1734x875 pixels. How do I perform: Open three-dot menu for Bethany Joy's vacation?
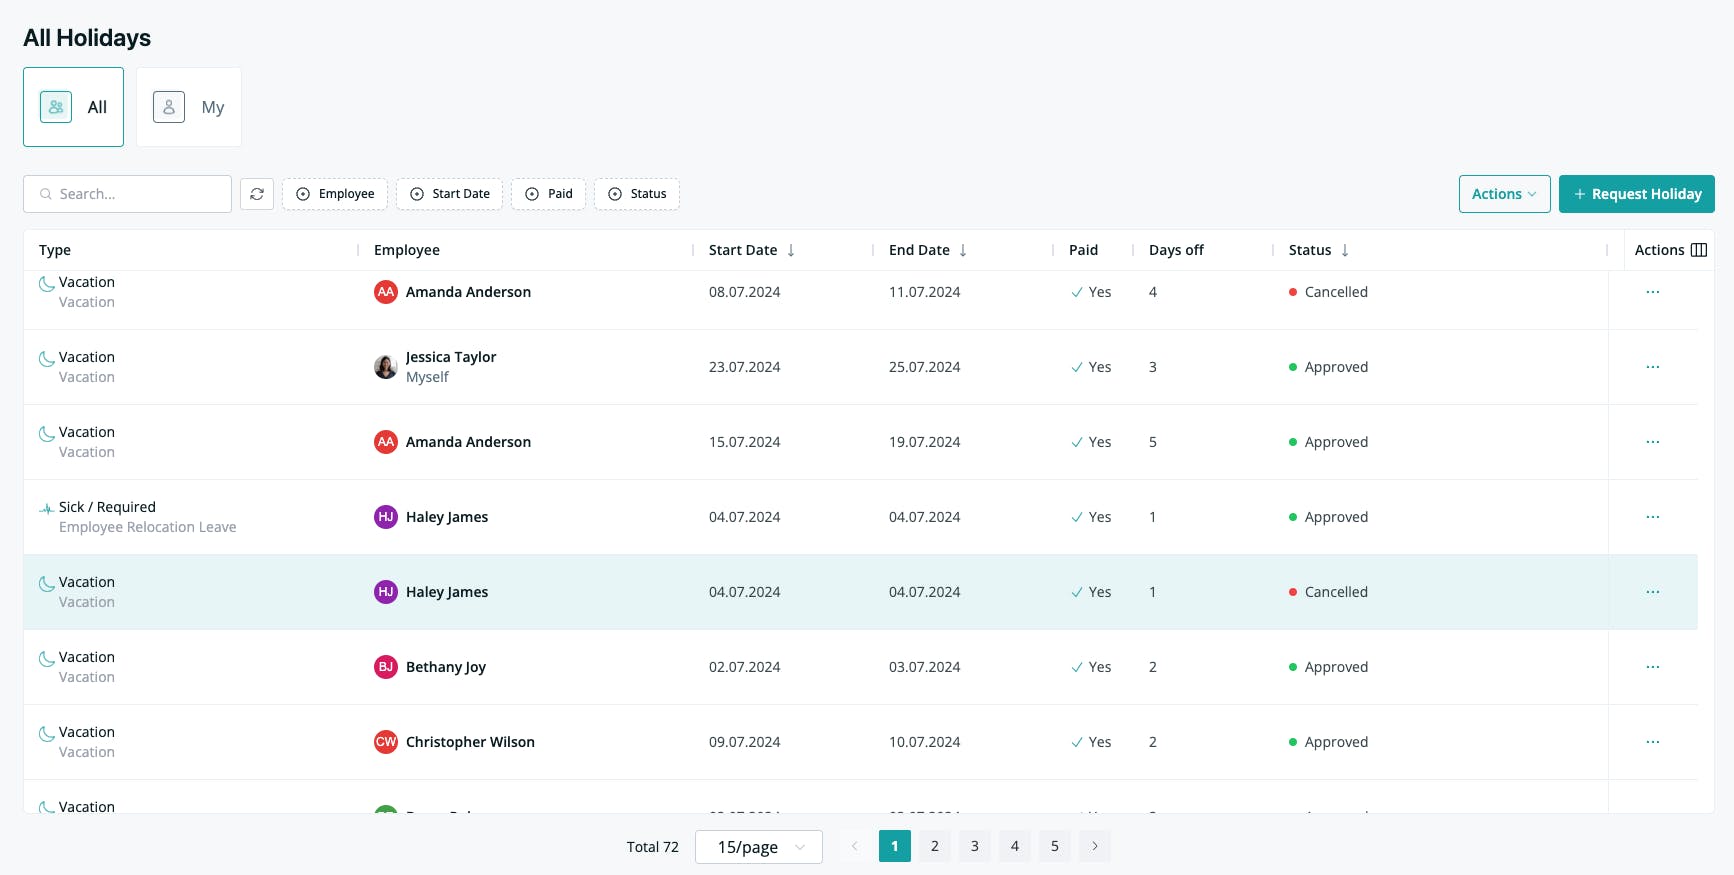pos(1652,667)
